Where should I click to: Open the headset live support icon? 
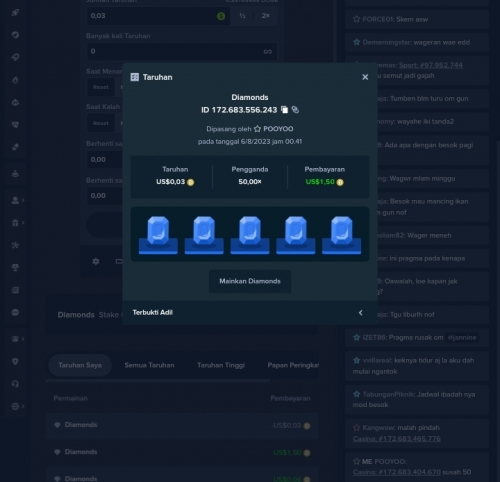[15, 384]
